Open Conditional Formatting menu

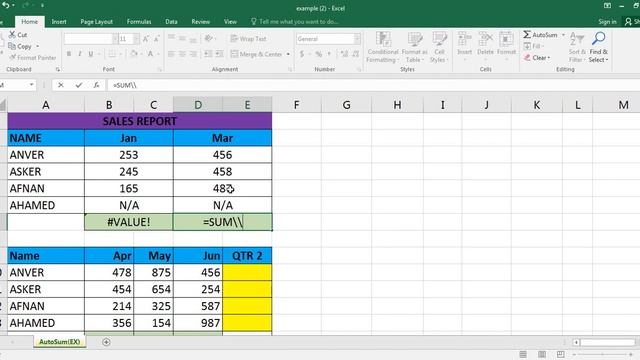click(383, 47)
